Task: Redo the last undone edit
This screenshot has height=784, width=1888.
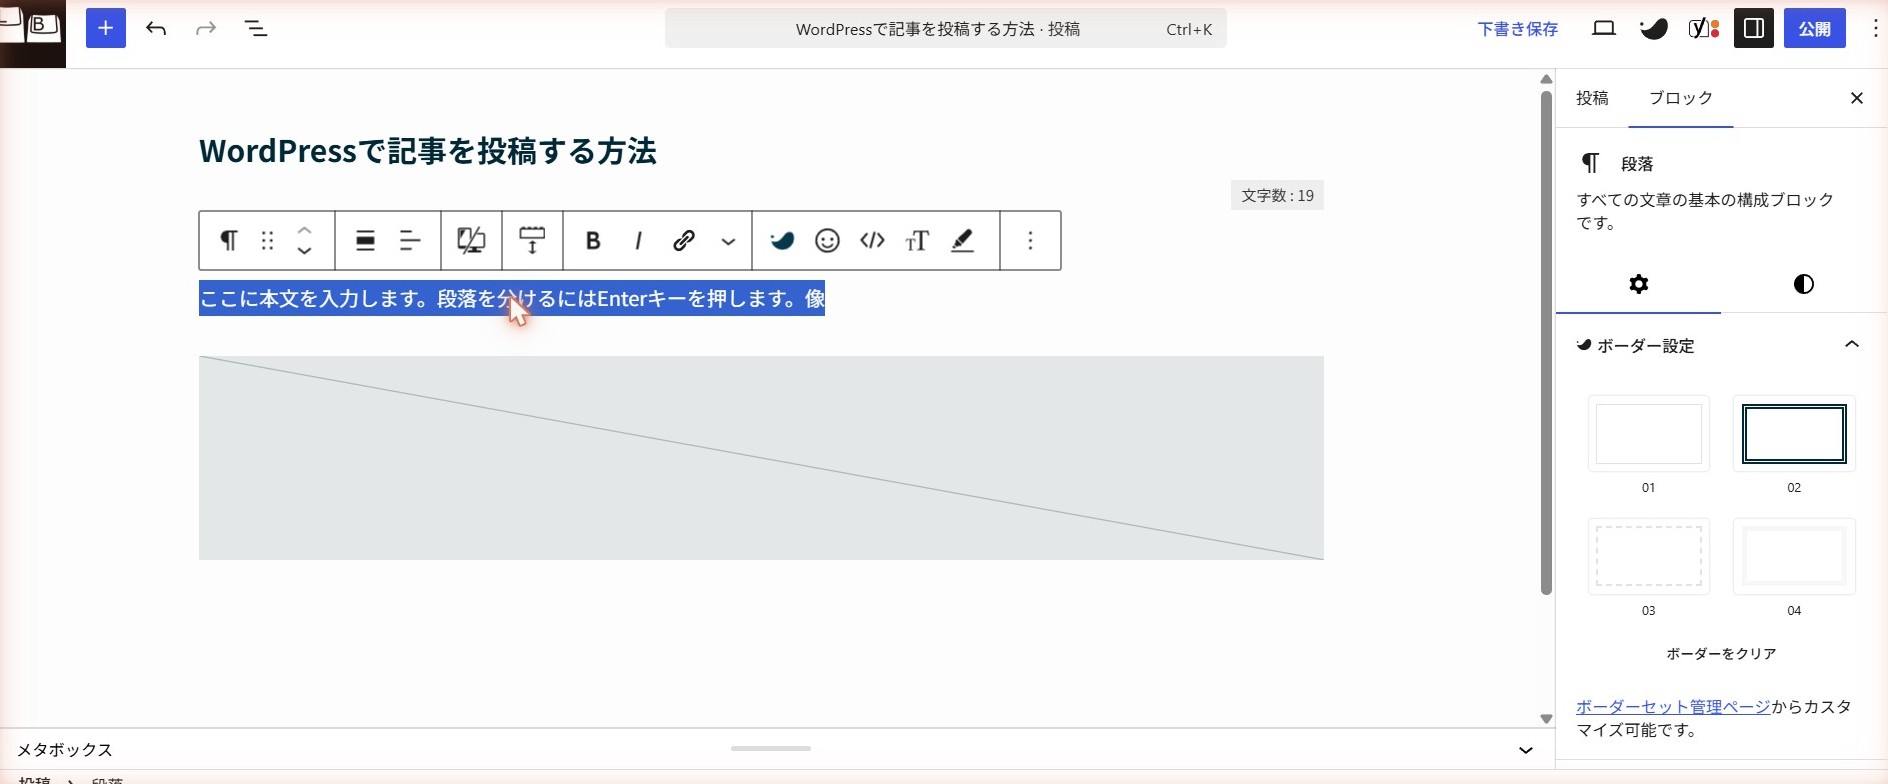Action: (206, 28)
